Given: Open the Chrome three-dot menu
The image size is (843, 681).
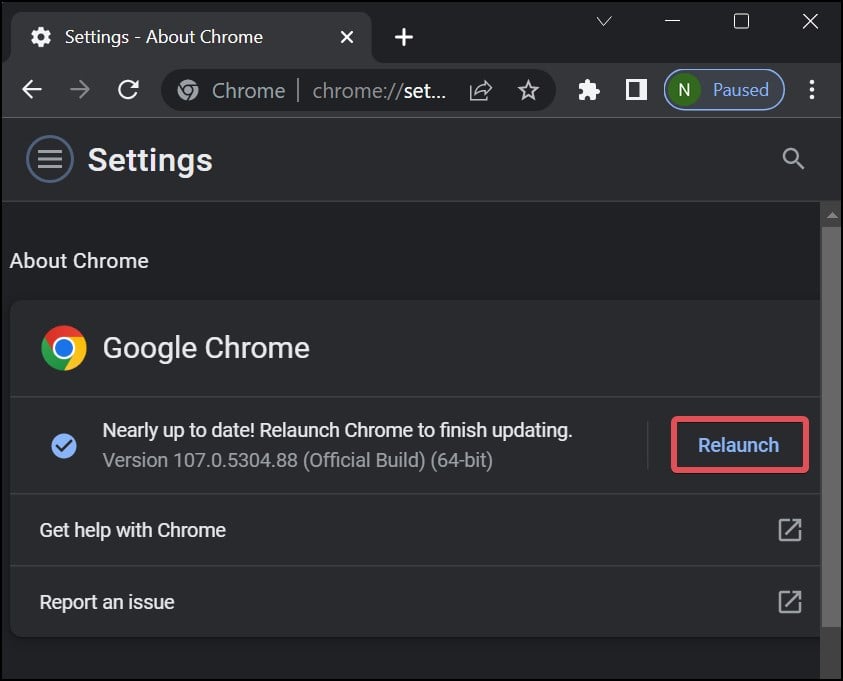Looking at the screenshot, I should (812, 90).
